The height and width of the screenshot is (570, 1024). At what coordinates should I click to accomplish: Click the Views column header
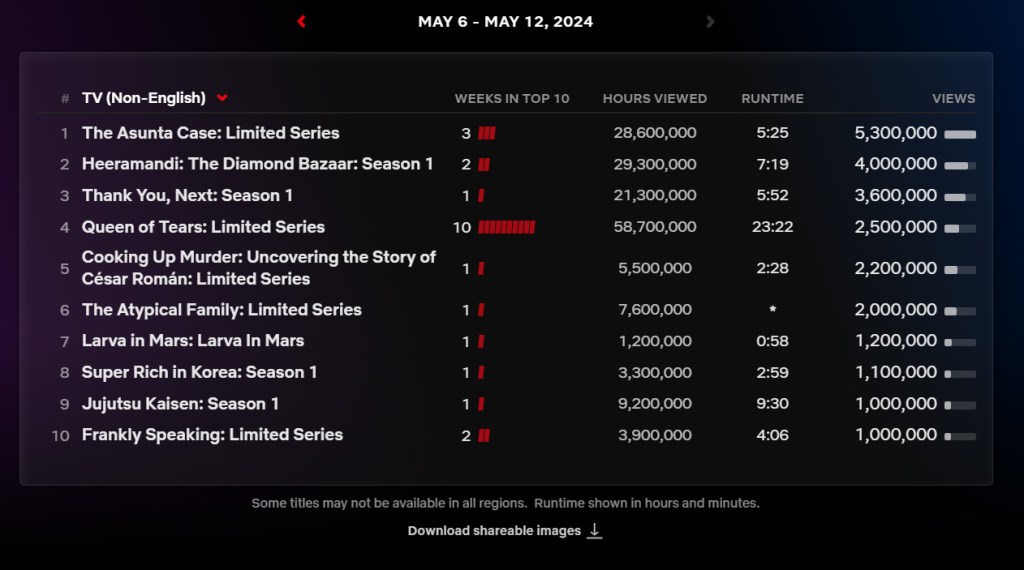[x=953, y=98]
